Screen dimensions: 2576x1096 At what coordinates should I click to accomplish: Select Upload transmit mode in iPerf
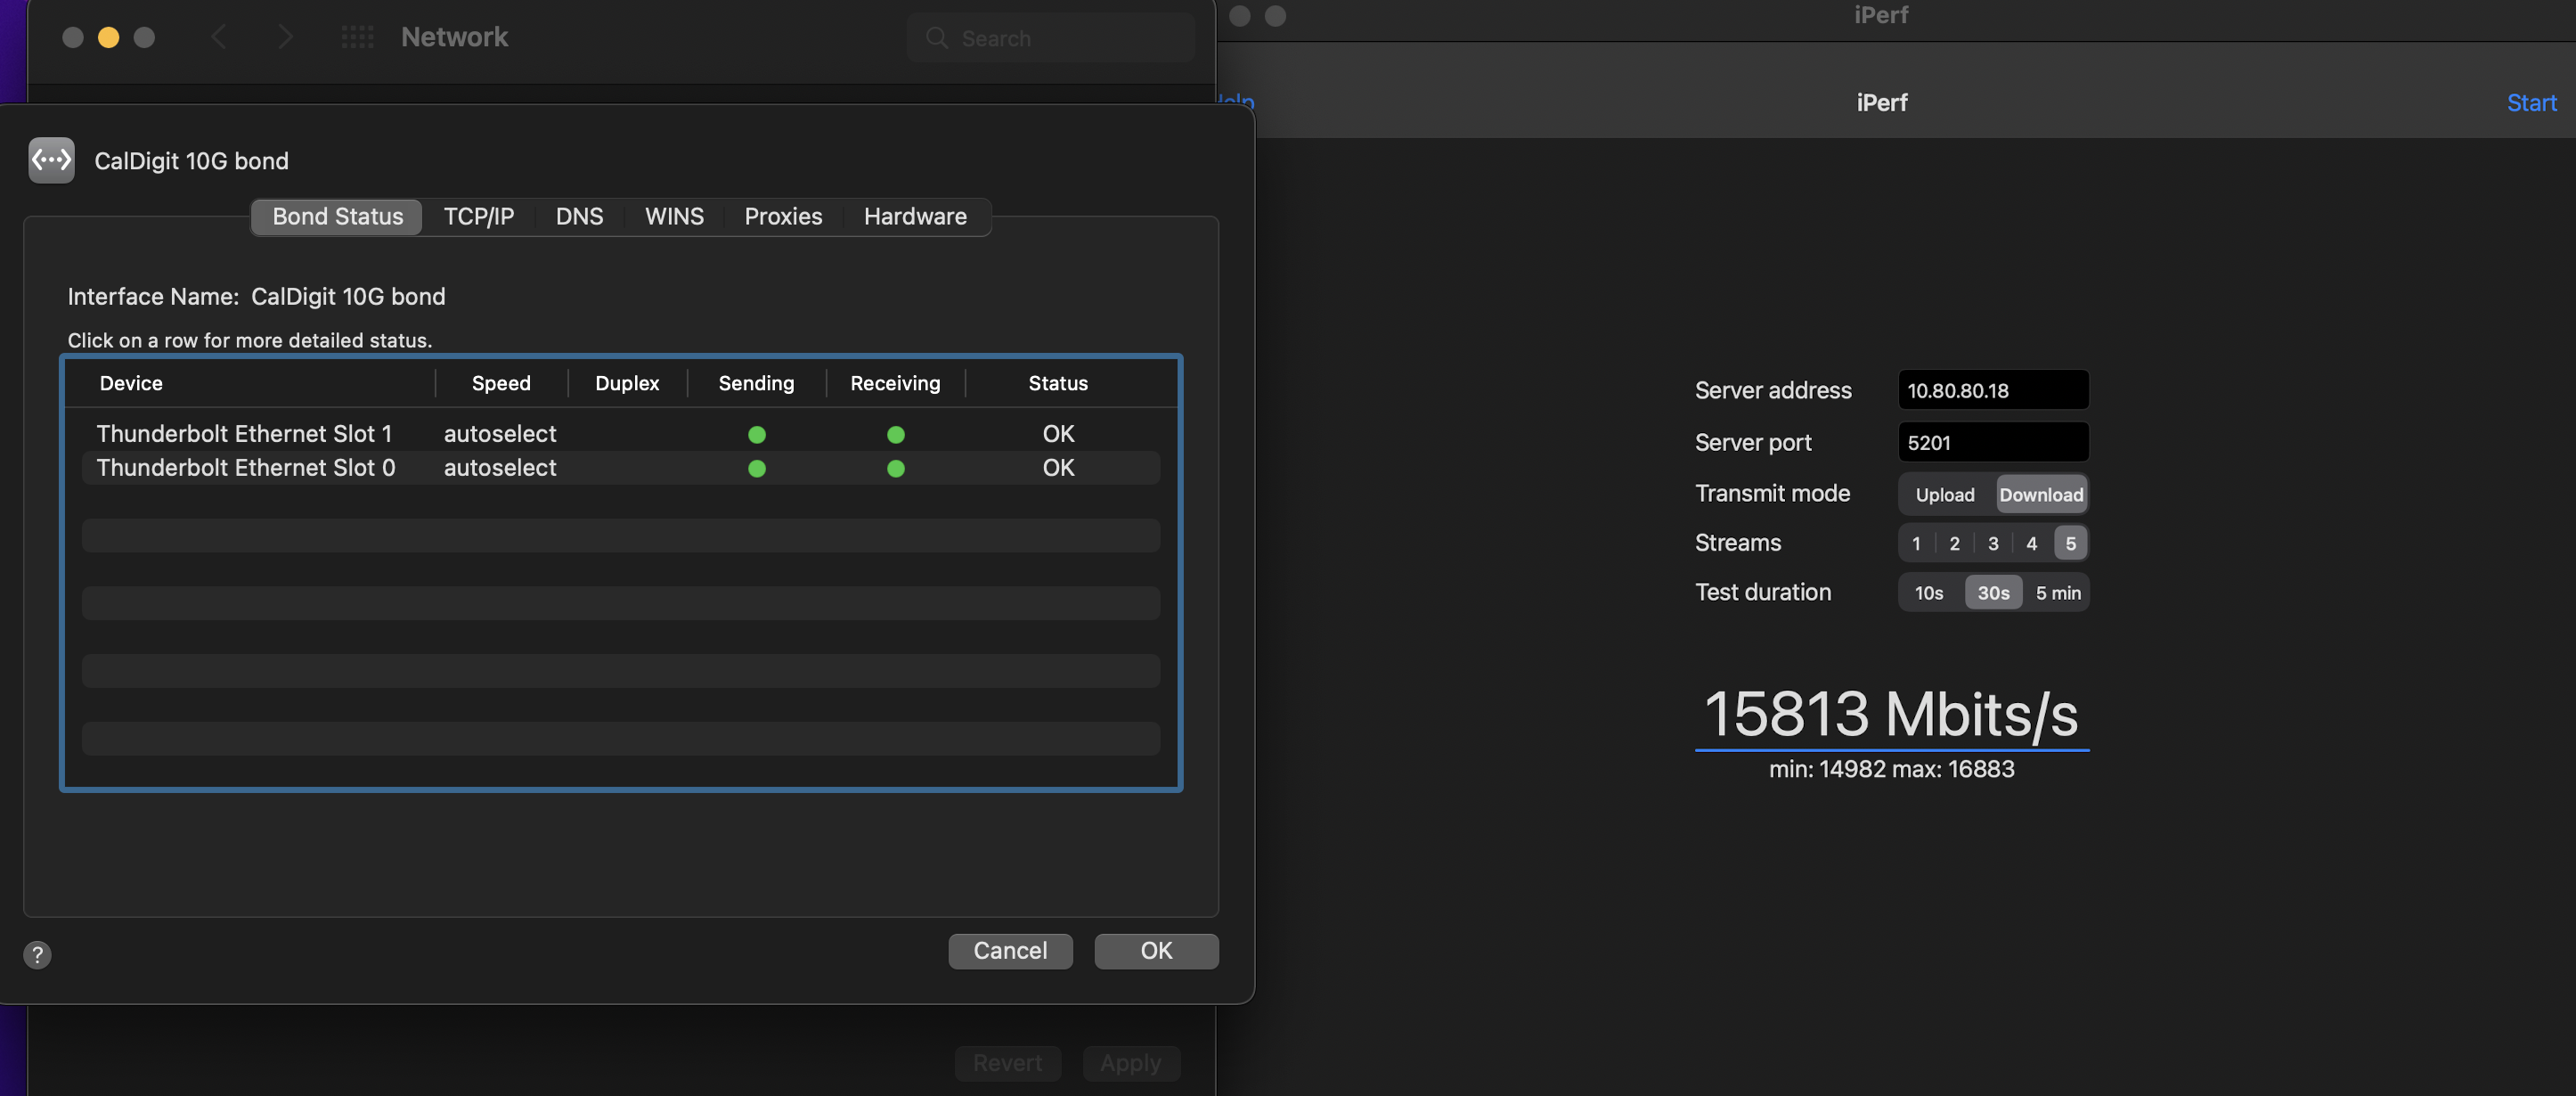point(1944,494)
